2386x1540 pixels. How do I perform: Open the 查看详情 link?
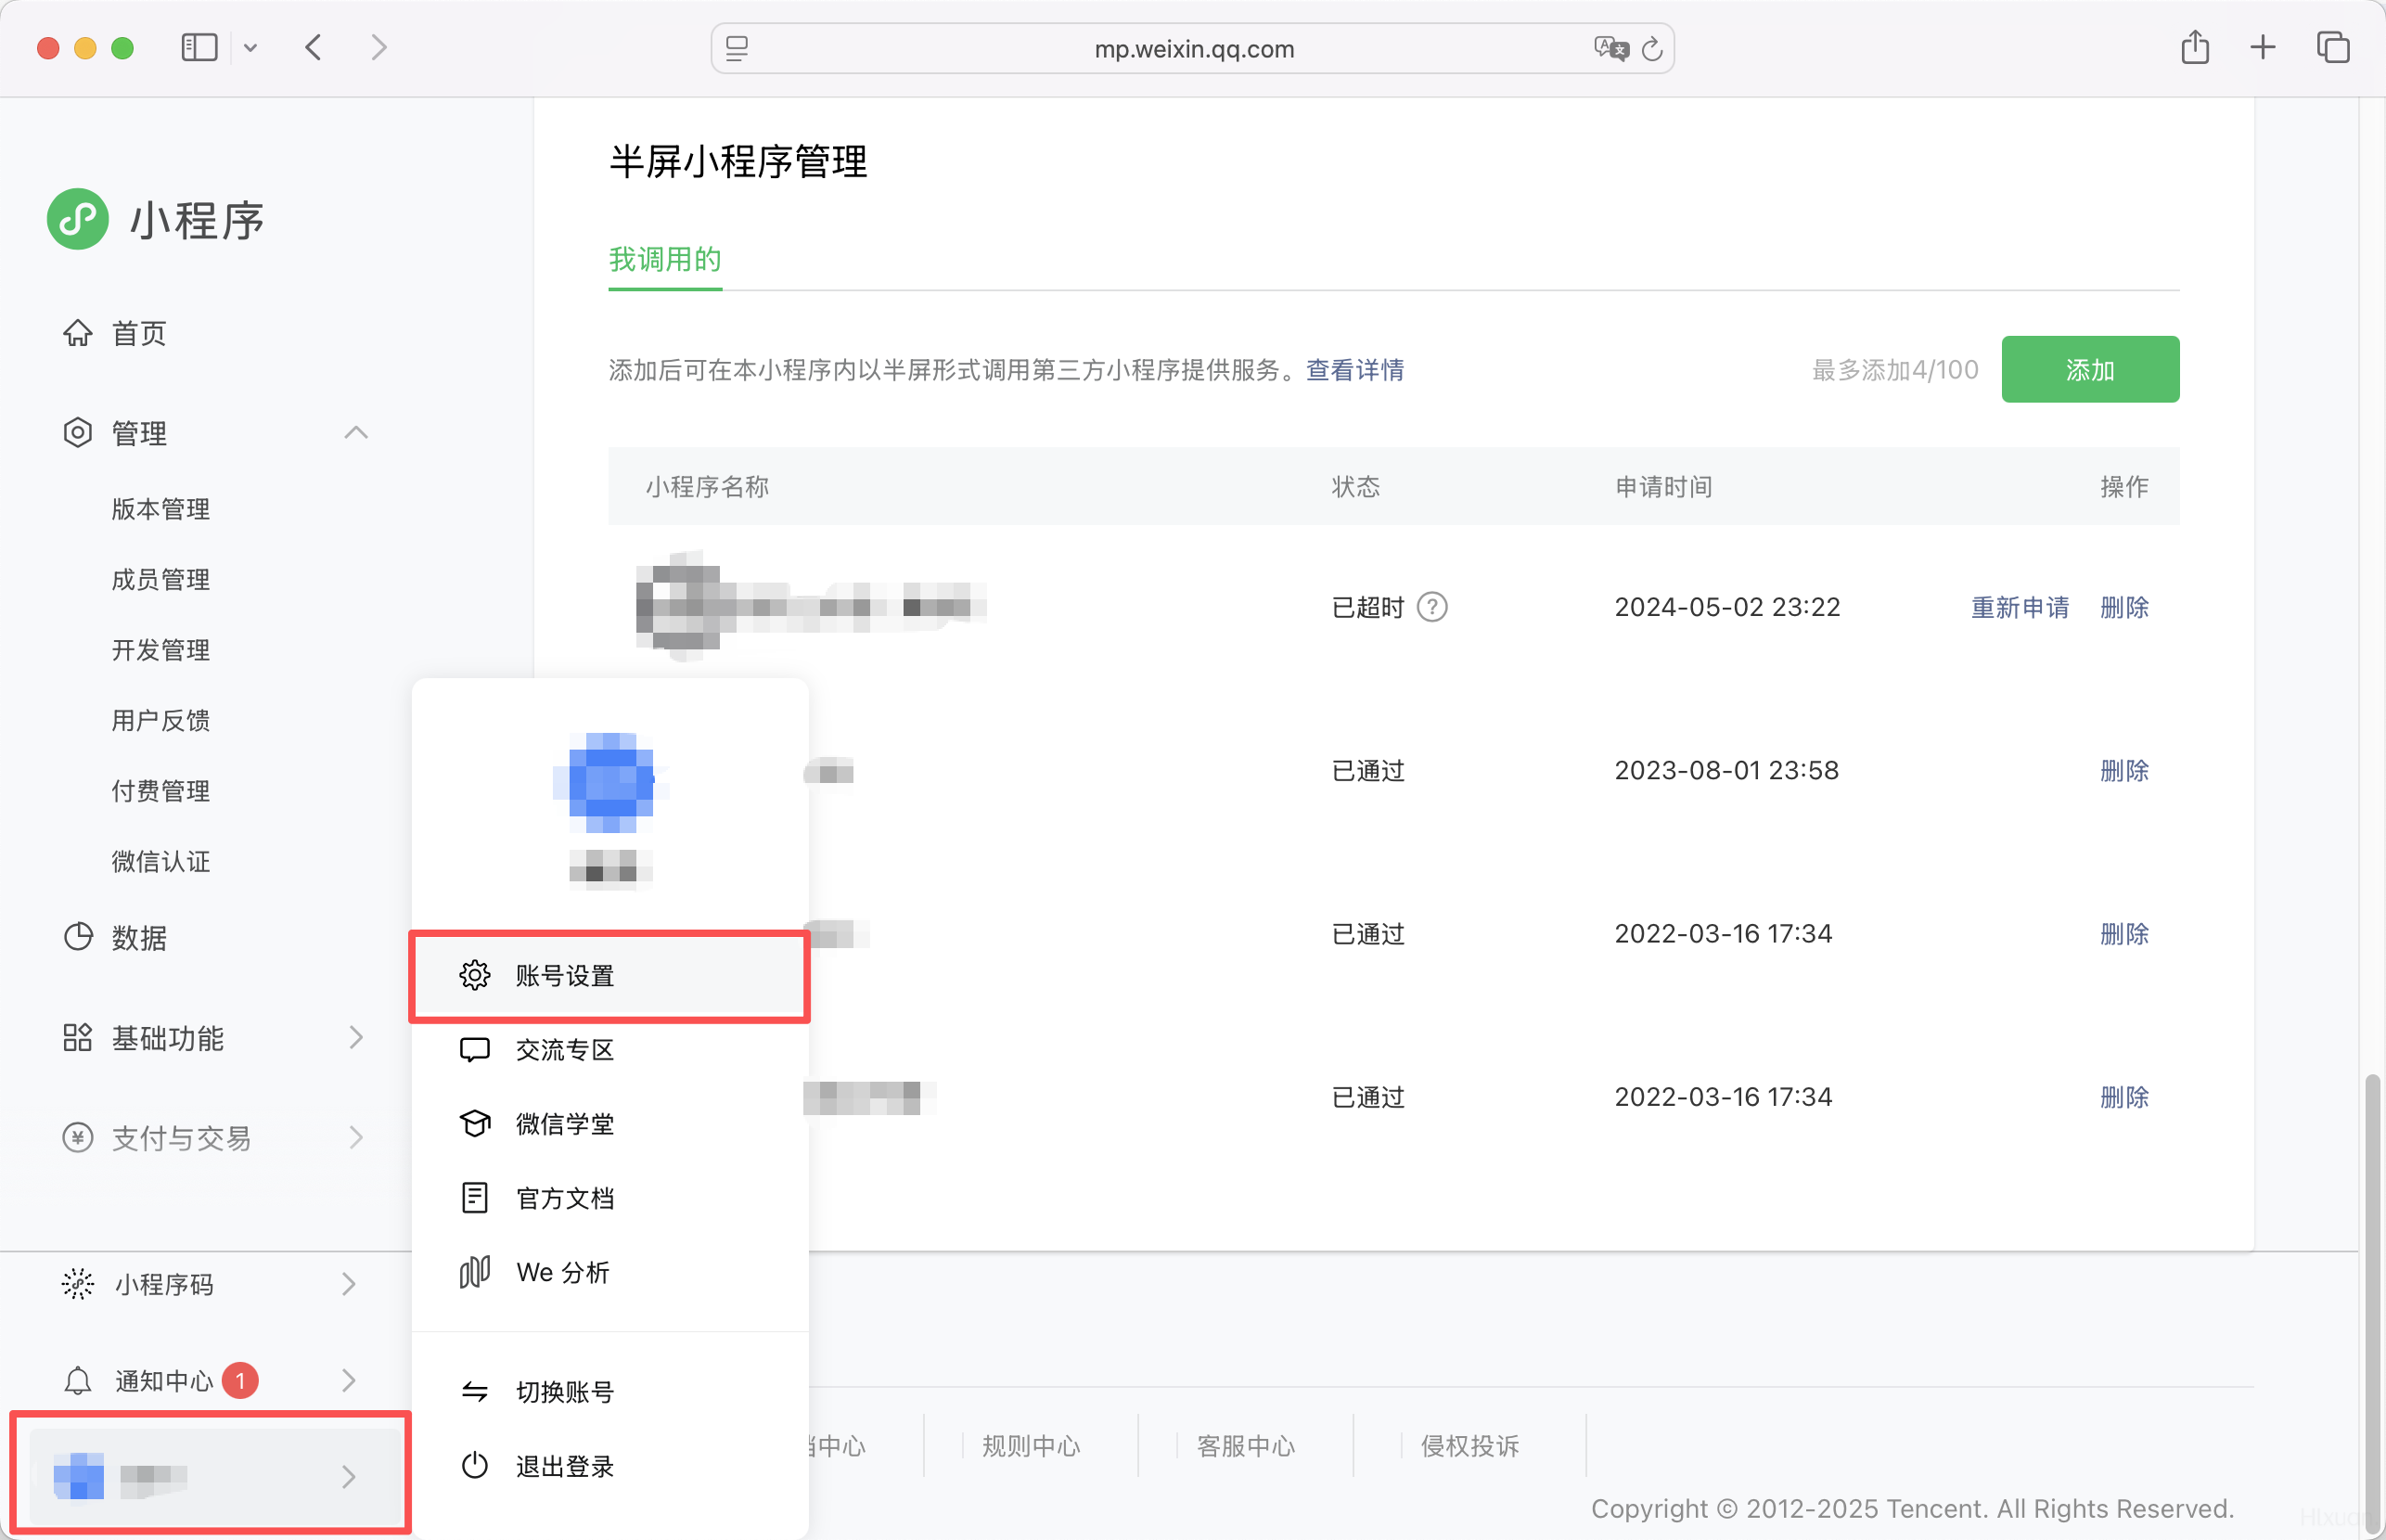click(1354, 370)
